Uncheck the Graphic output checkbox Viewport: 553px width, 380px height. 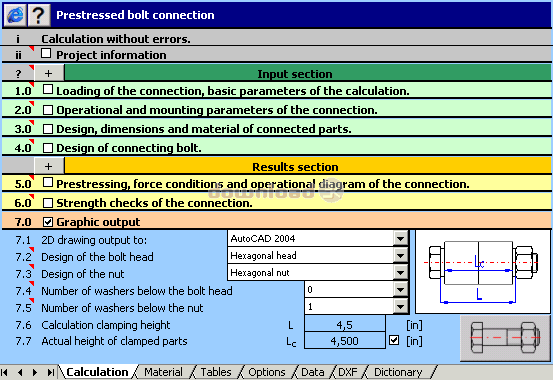(48, 222)
